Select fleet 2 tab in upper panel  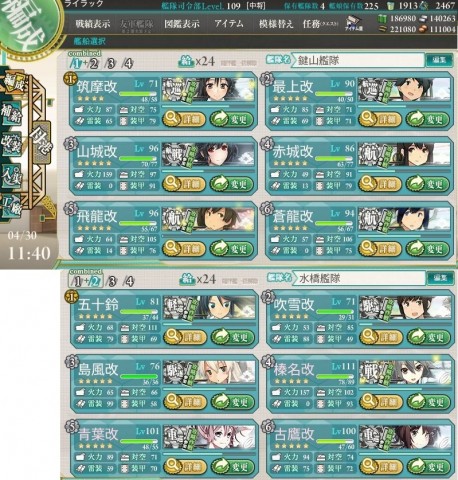94,63
